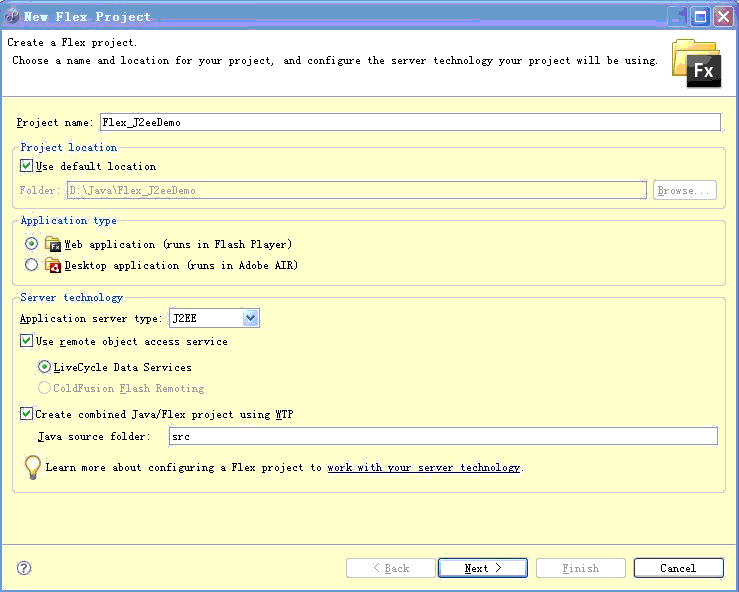Toggle Use remote object access service
The width and height of the screenshot is (739, 592).
click(x=26, y=341)
